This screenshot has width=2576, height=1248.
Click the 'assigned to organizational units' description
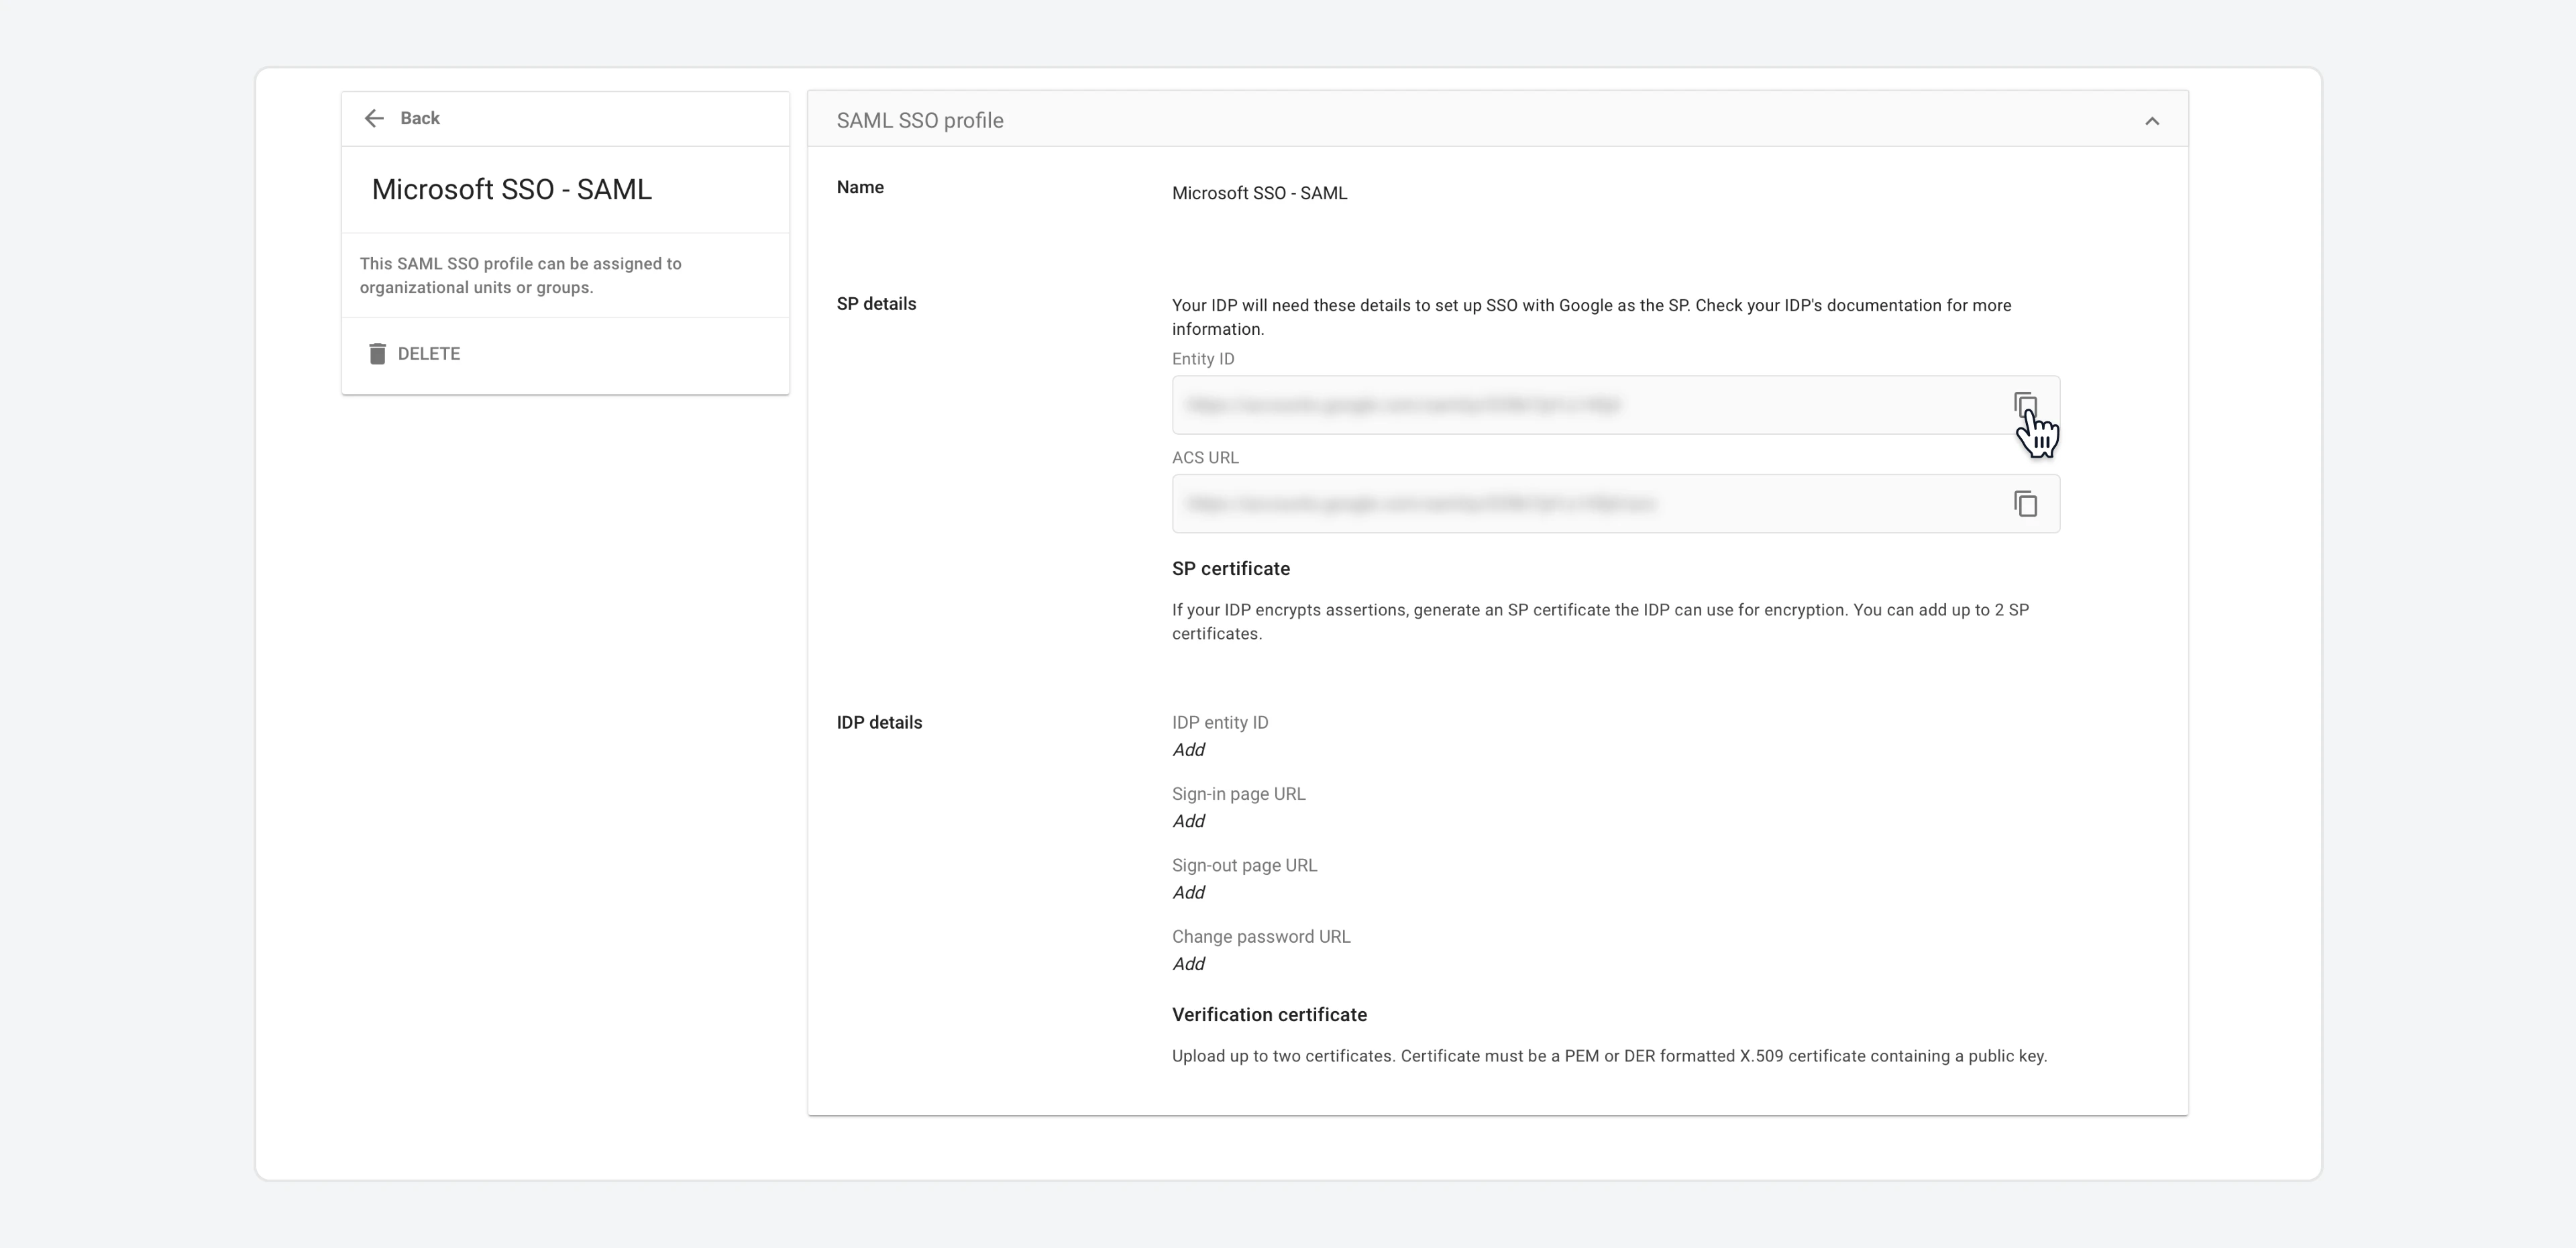[520, 276]
